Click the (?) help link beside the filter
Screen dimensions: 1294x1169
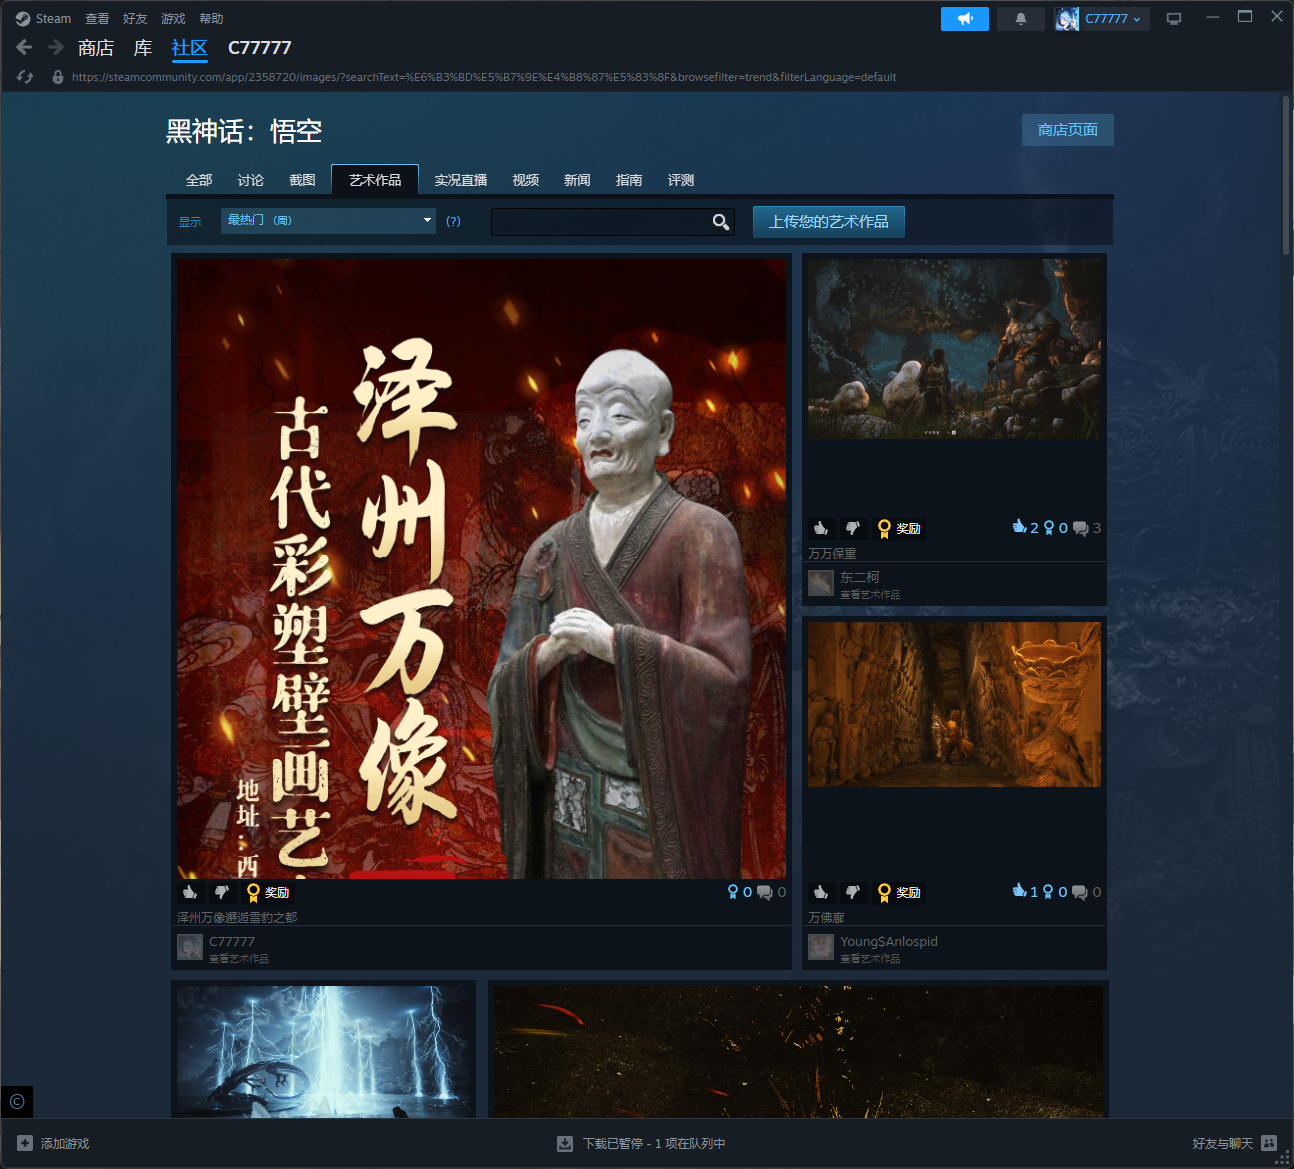point(454,221)
